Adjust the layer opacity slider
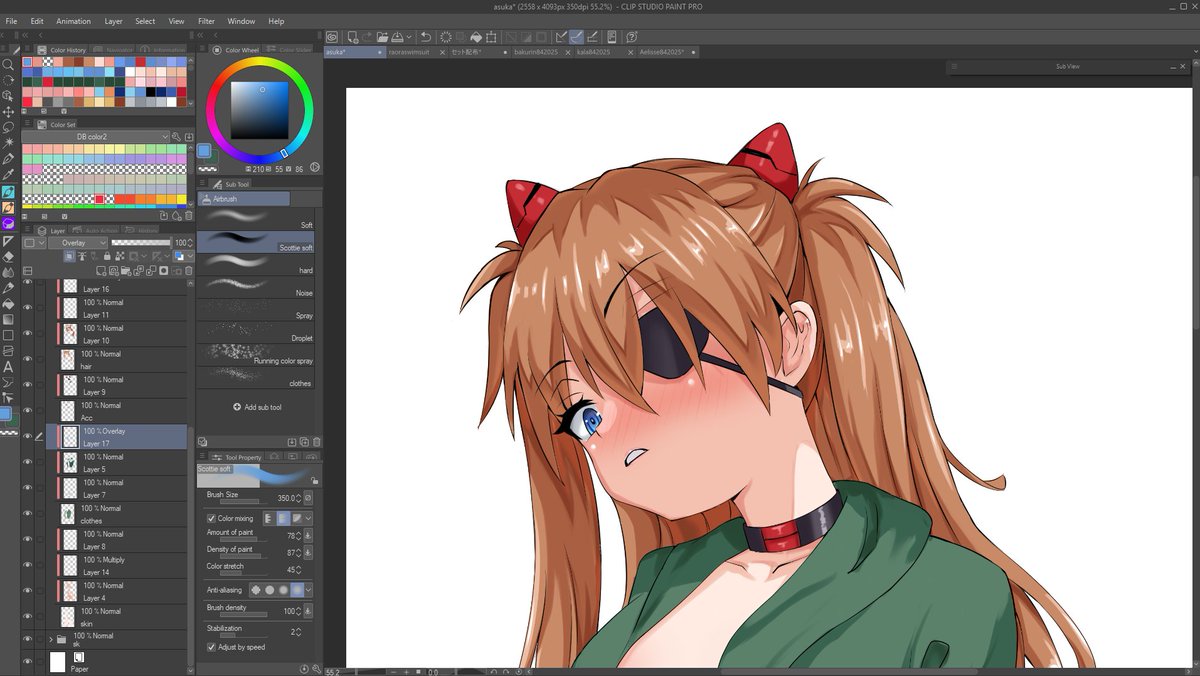Screen dimensions: 1200x676 140,243
